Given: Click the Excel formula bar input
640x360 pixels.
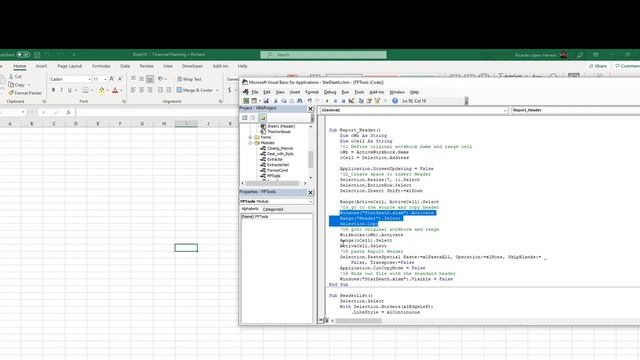Looking at the screenshot, I should (157, 112).
